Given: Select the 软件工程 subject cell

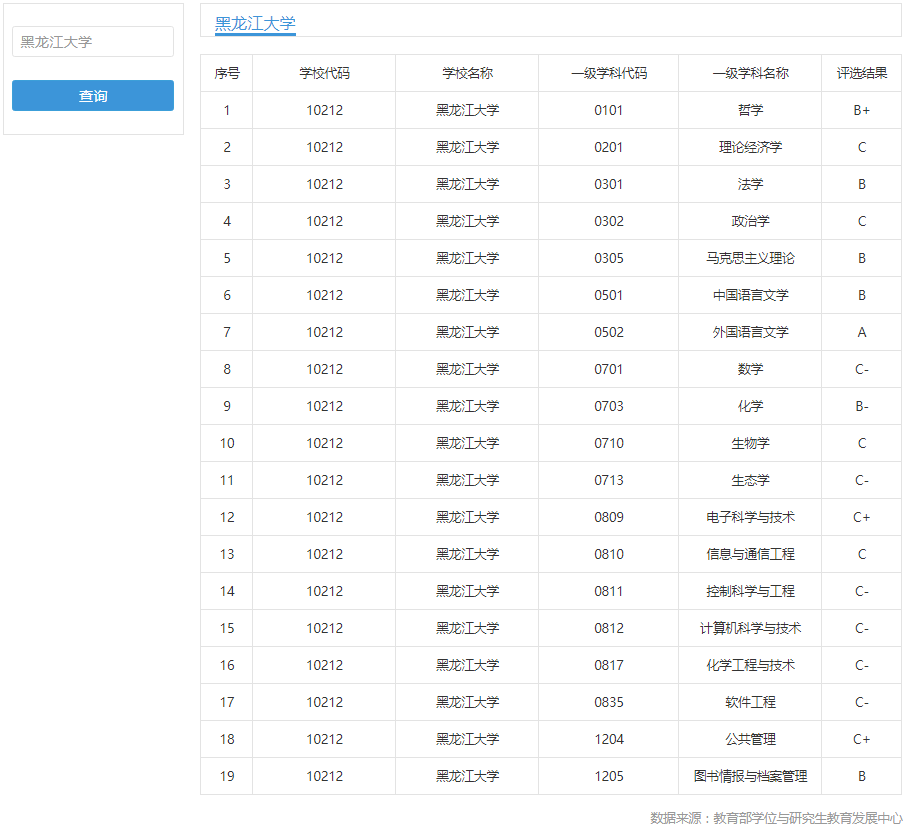Looking at the screenshot, I should 750,702.
